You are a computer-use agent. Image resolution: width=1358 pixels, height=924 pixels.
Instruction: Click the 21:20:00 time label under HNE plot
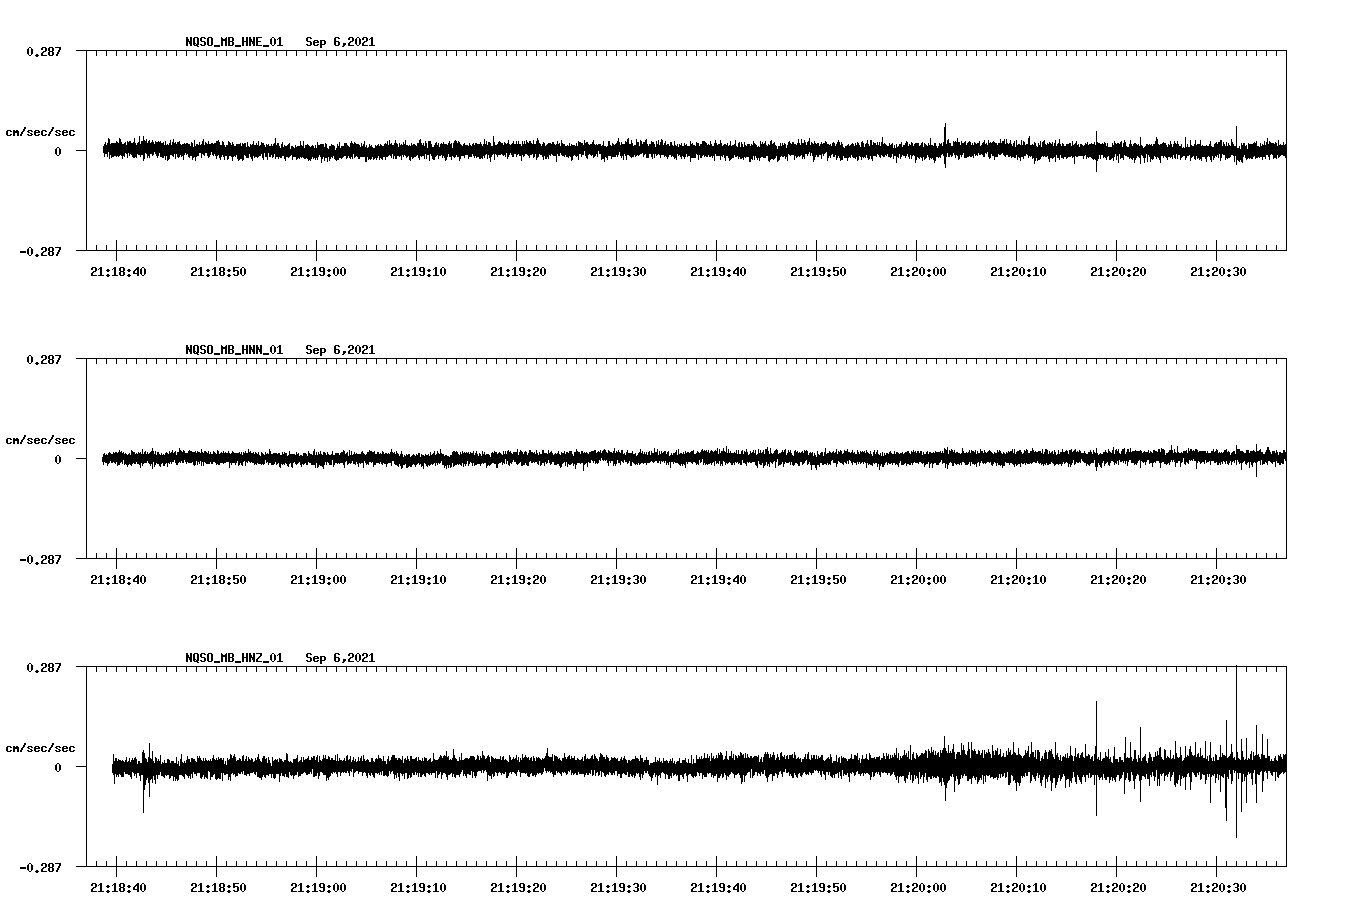point(918,271)
